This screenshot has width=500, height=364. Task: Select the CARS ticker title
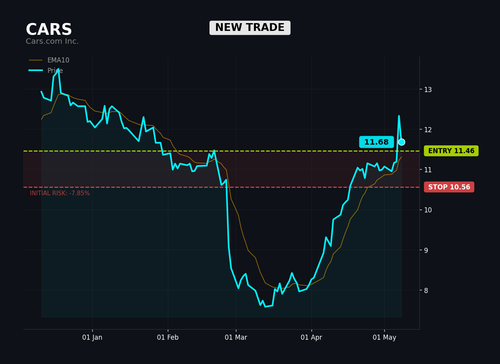click(49, 29)
